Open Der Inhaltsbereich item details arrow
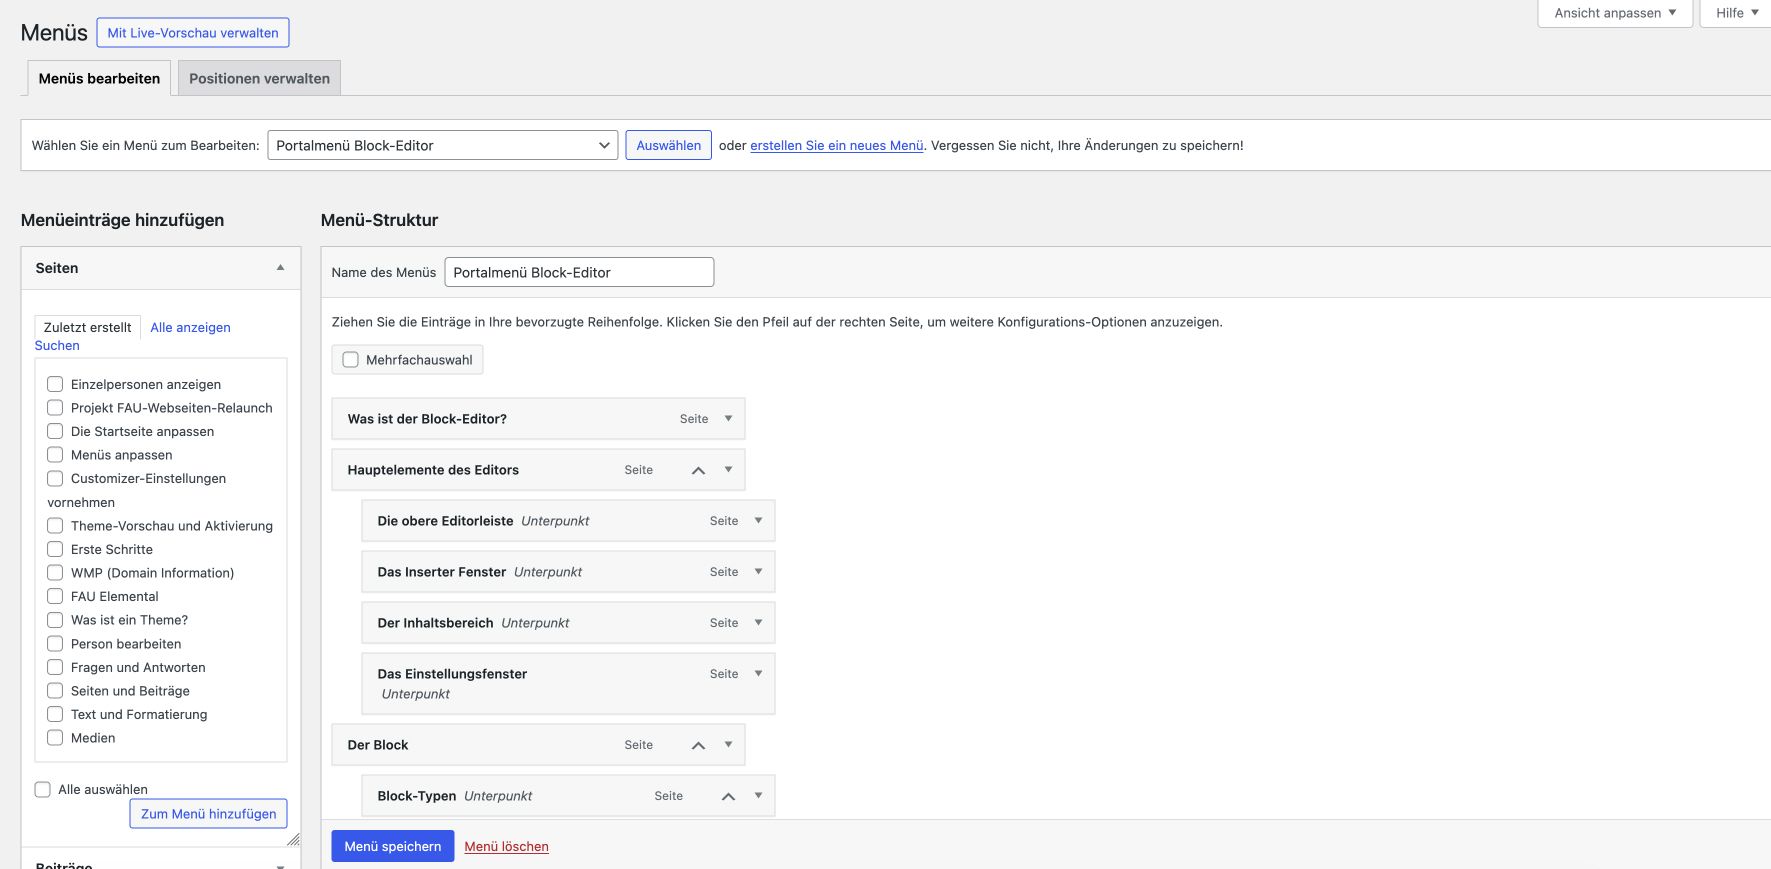The image size is (1771, 869). click(x=758, y=623)
